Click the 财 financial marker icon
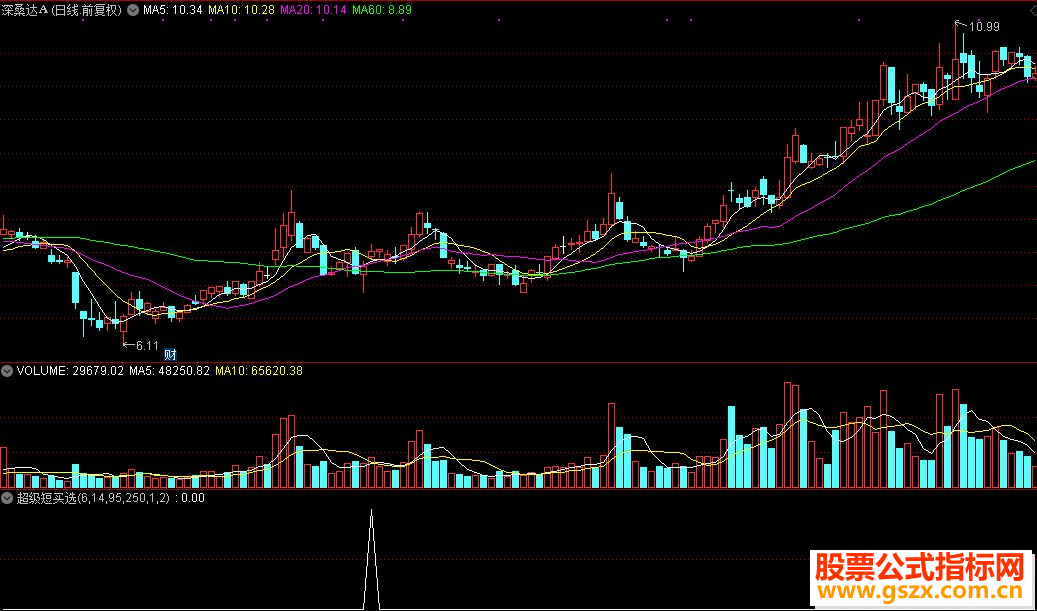This screenshot has width=1037, height=611. [171, 354]
